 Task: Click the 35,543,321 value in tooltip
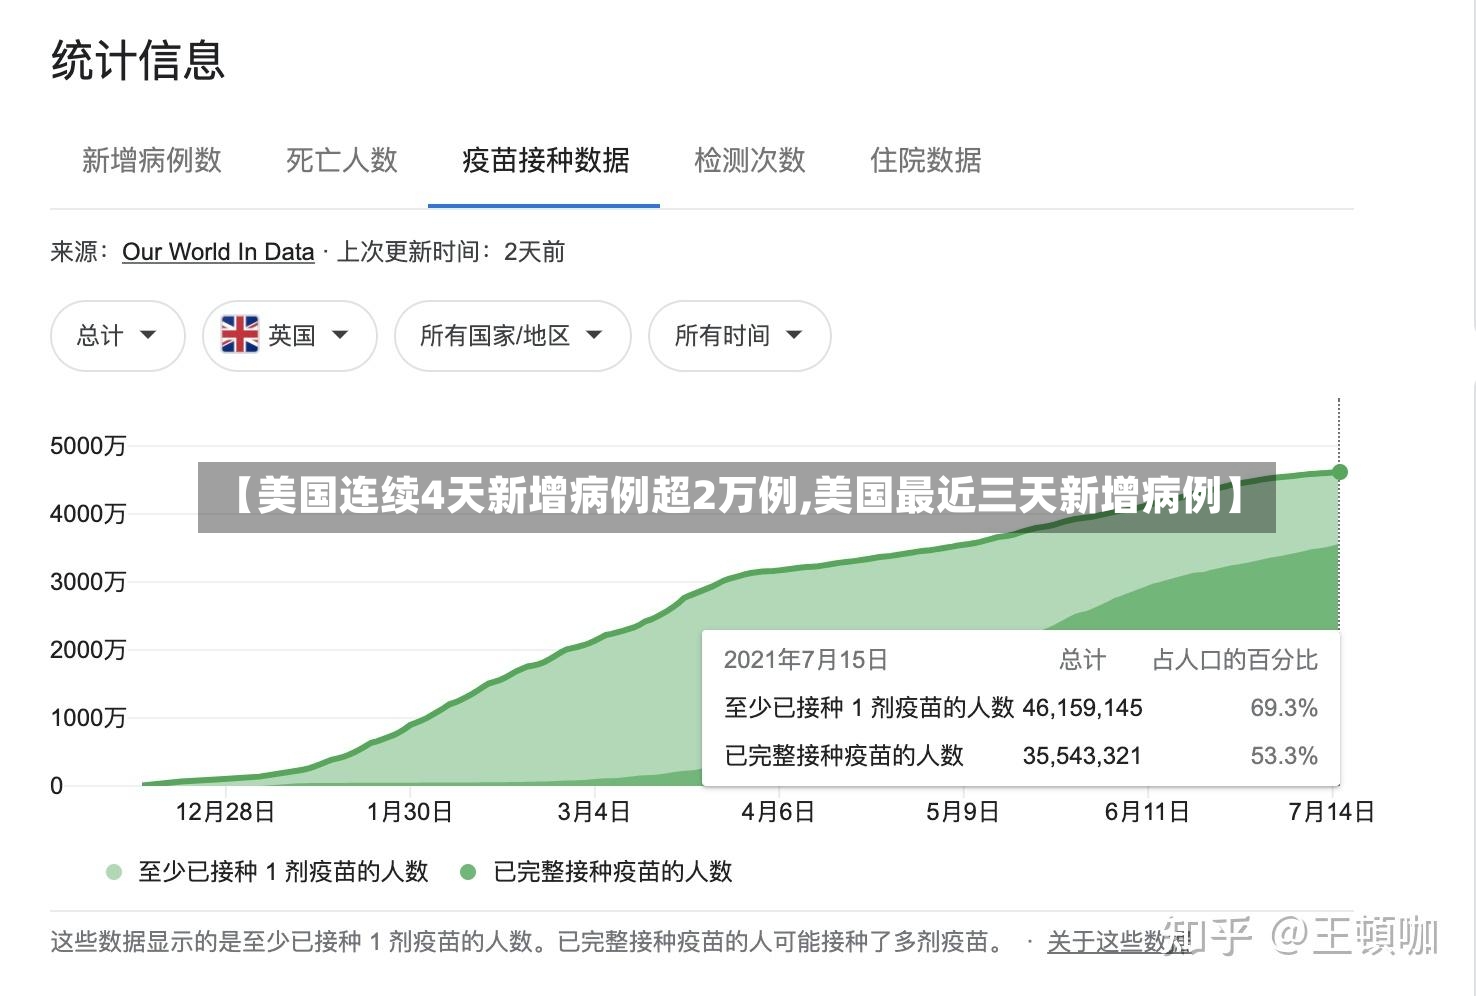point(1082,756)
